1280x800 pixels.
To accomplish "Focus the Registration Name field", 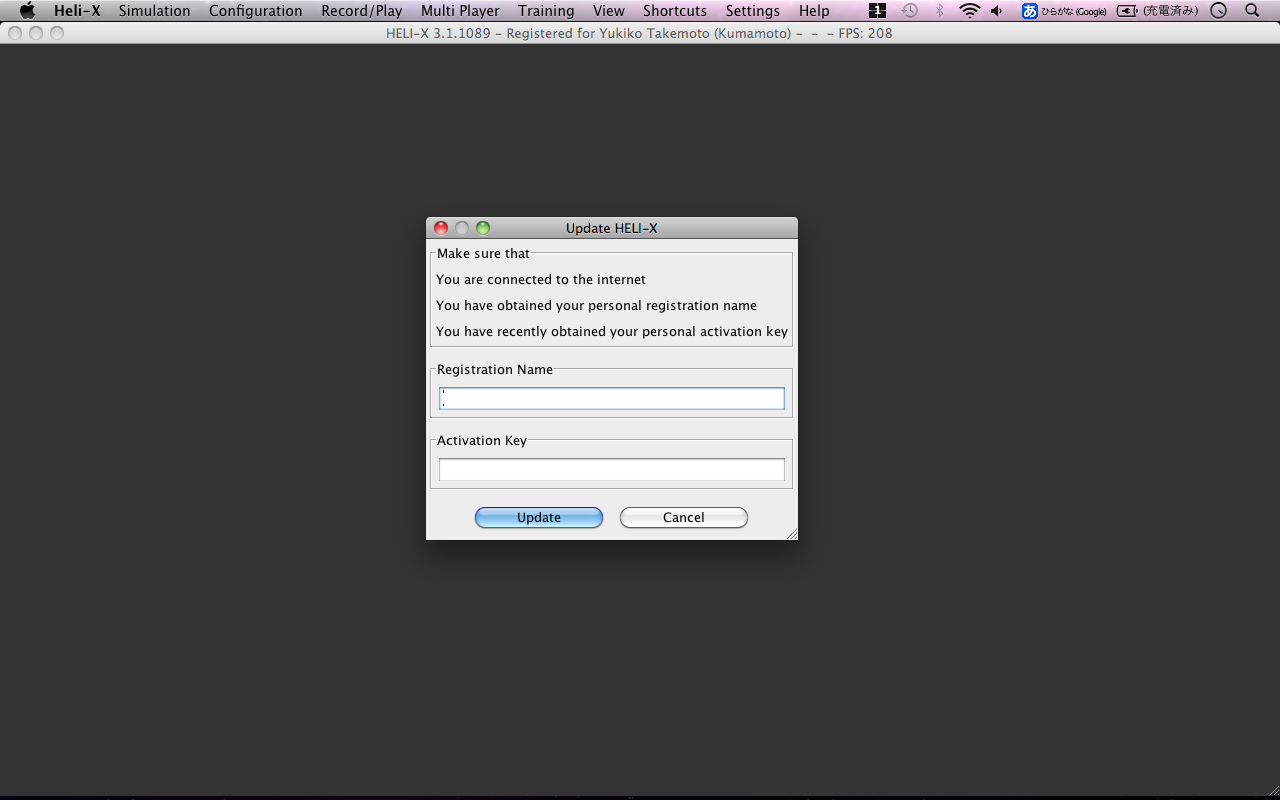I will [x=612, y=399].
